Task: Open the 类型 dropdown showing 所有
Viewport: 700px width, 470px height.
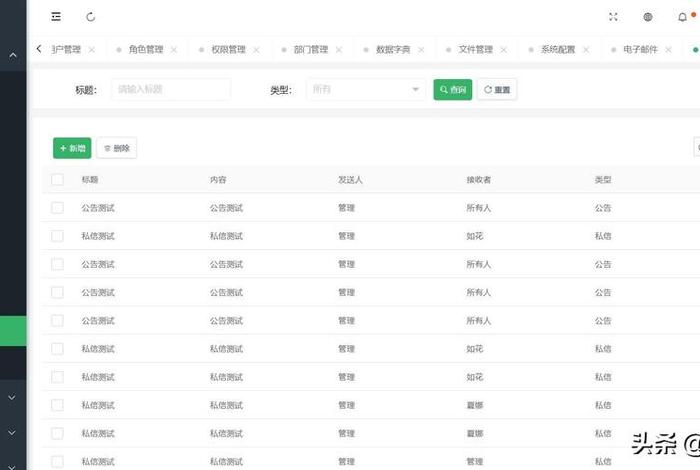Action: tap(366, 89)
